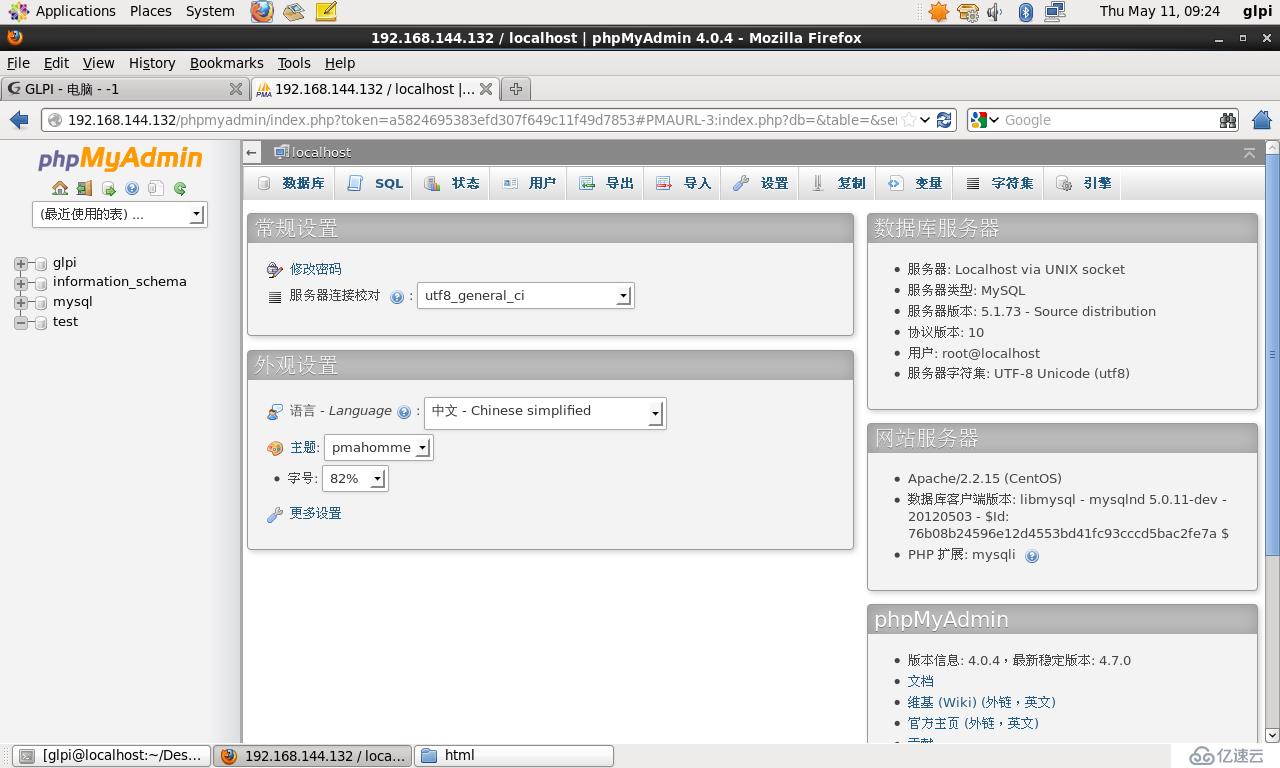This screenshot has width=1280, height=768.
Task: Open the query window icon in sidebar
Action: [x=108, y=188]
